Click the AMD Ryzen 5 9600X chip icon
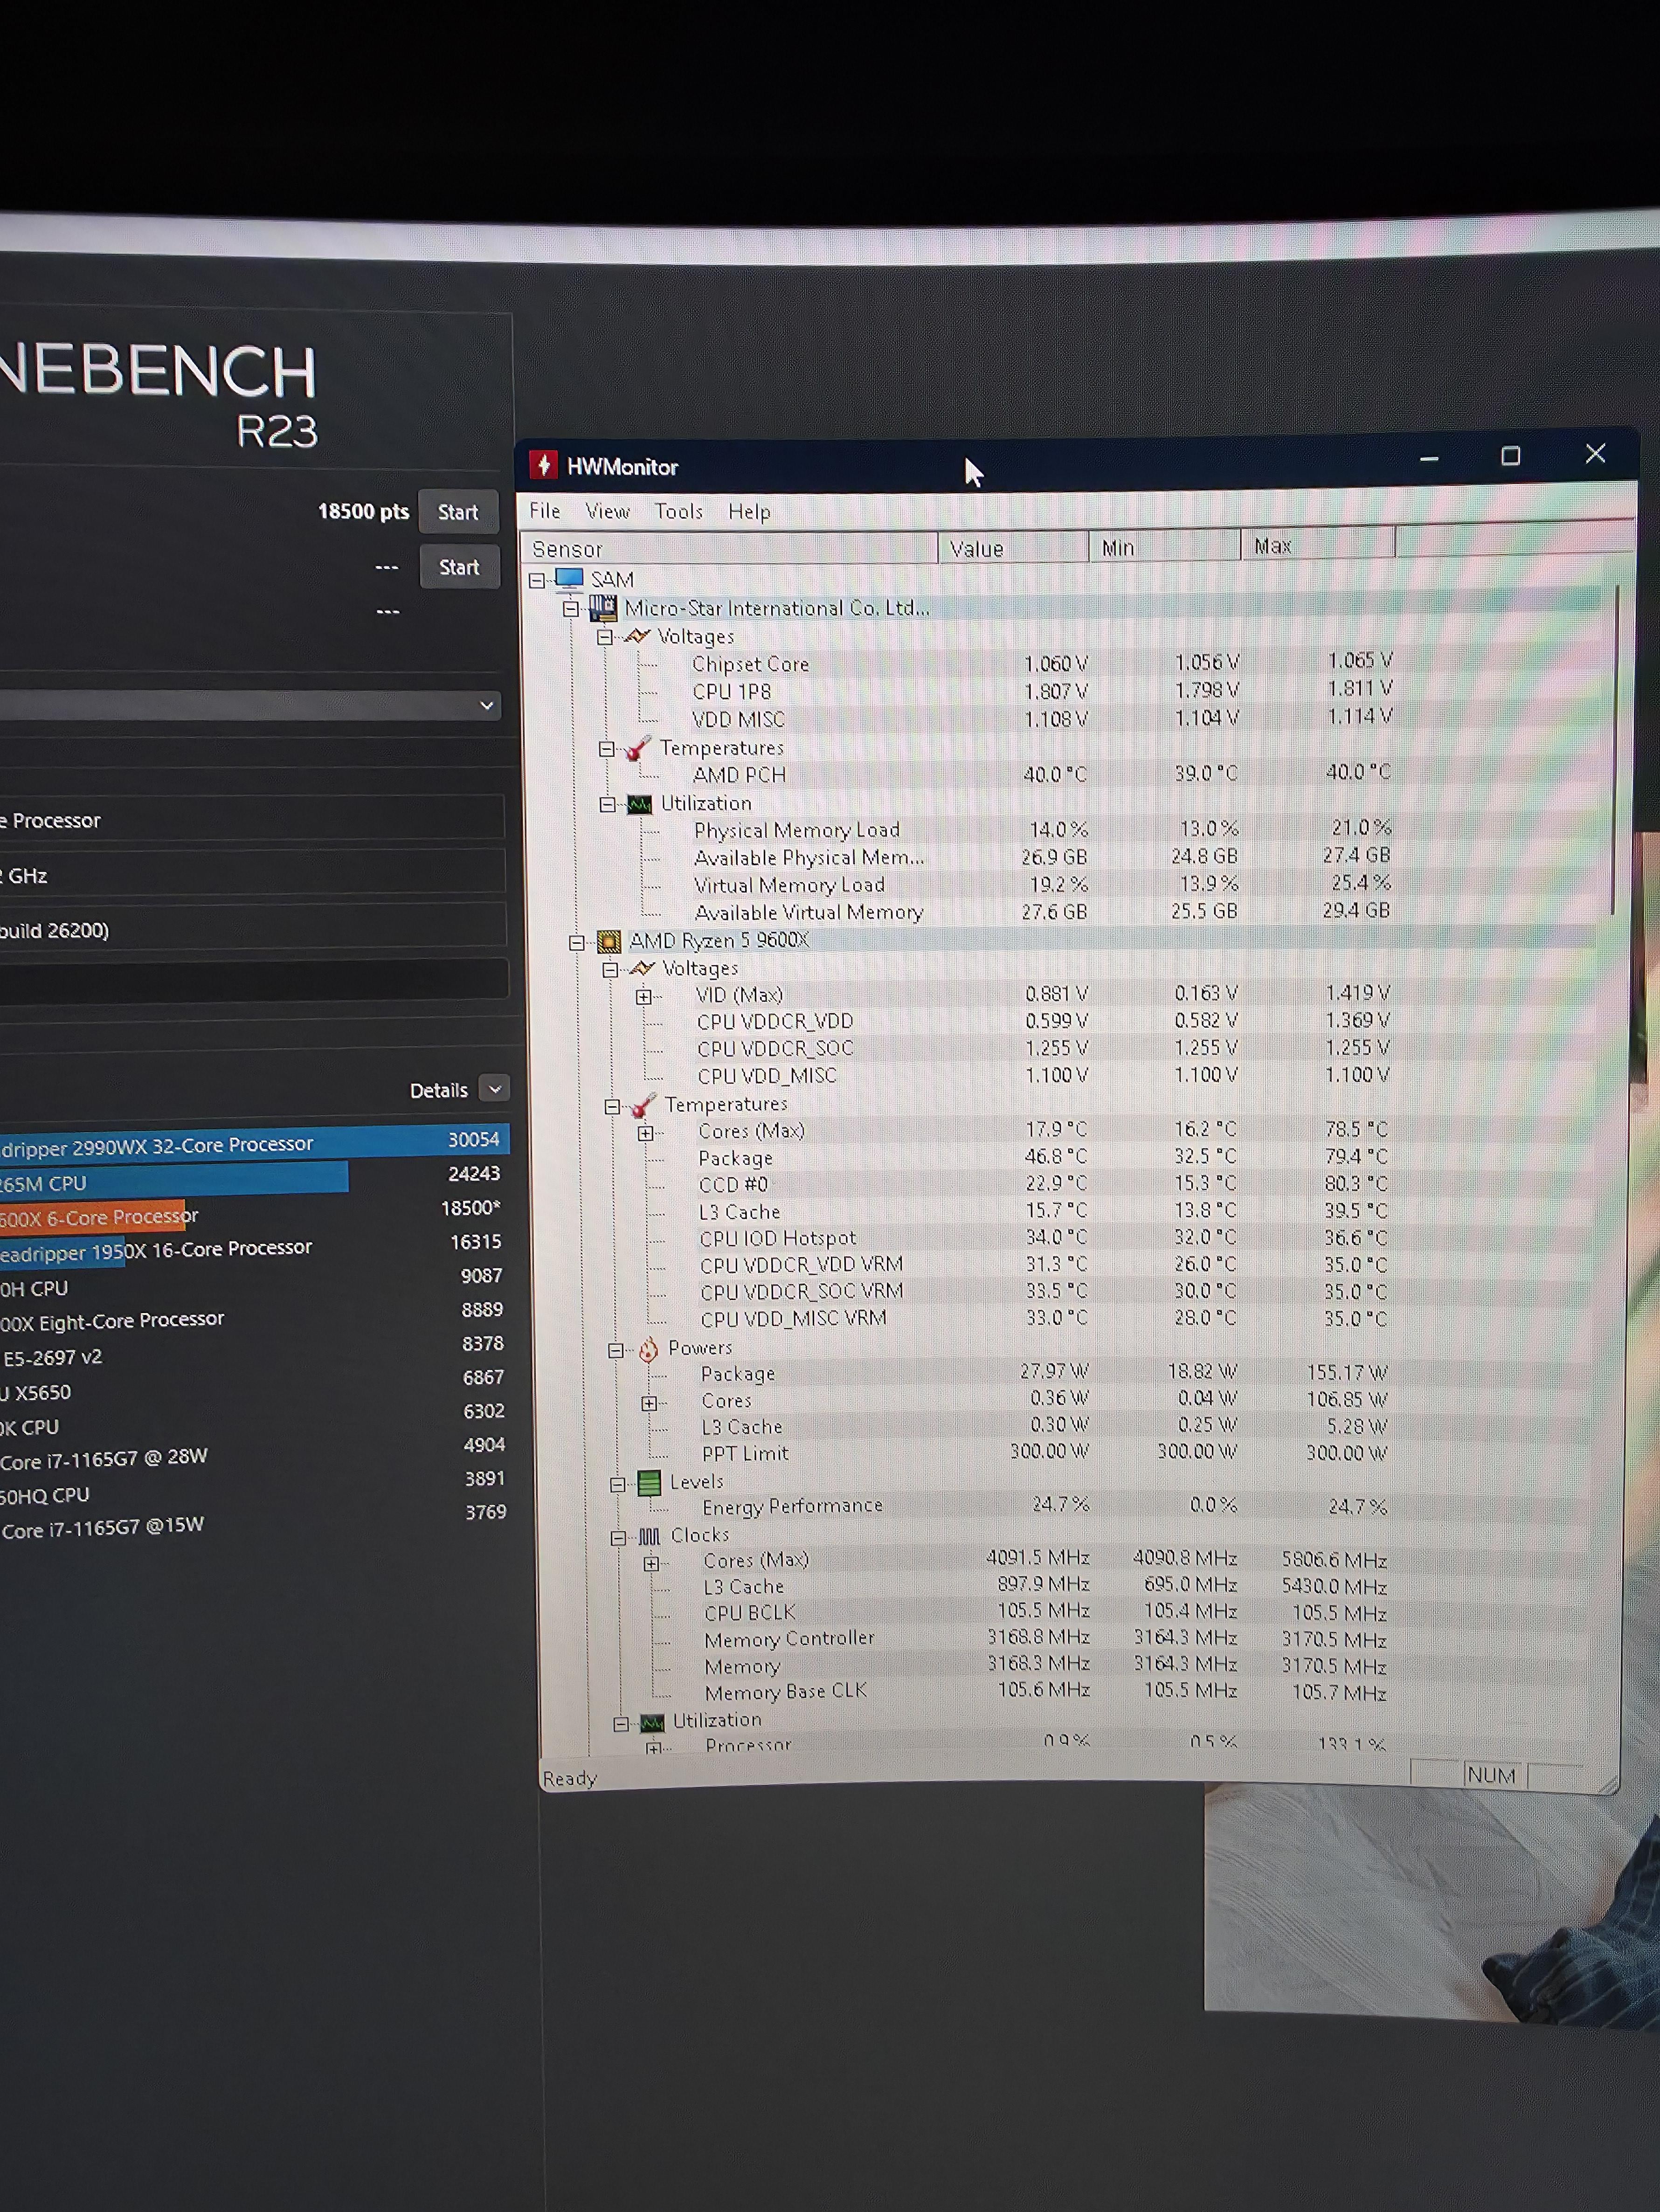The height and width of the screenshot is (2212, 1660). 609,941
